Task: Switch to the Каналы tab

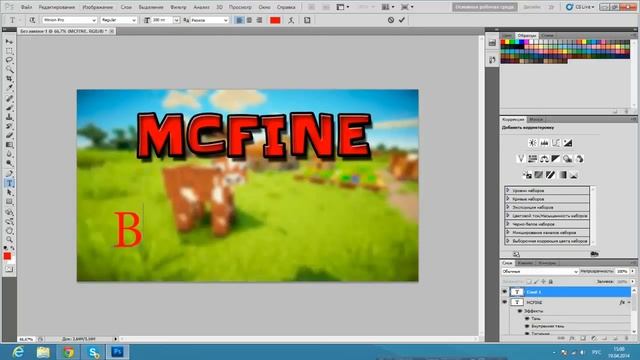Action: (525, 263)
